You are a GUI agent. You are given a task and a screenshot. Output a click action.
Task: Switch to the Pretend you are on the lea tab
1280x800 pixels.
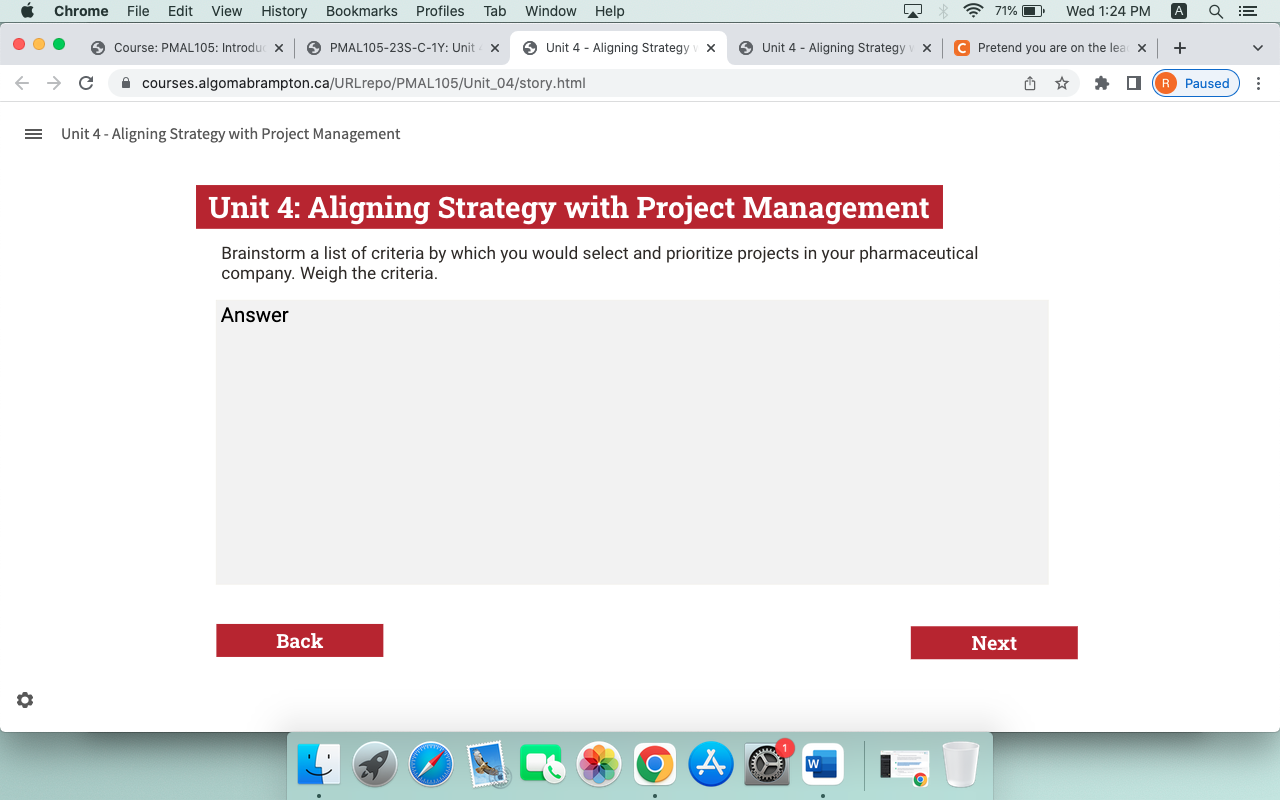pyautogui.click(x=1050, y=48)
